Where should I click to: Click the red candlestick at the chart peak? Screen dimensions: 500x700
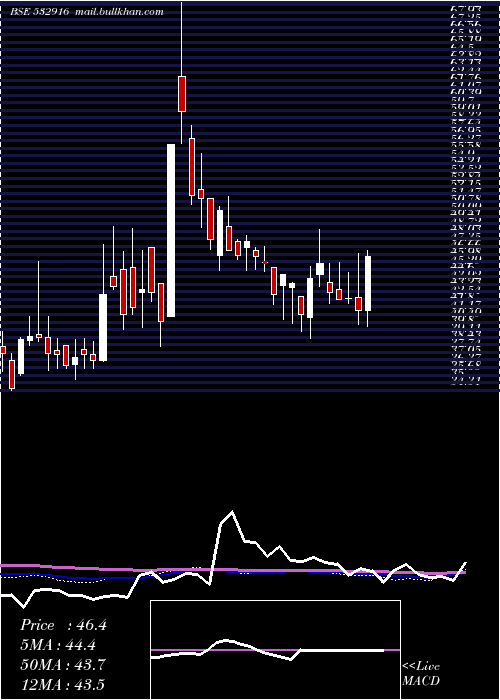click(x=182, y=94)
